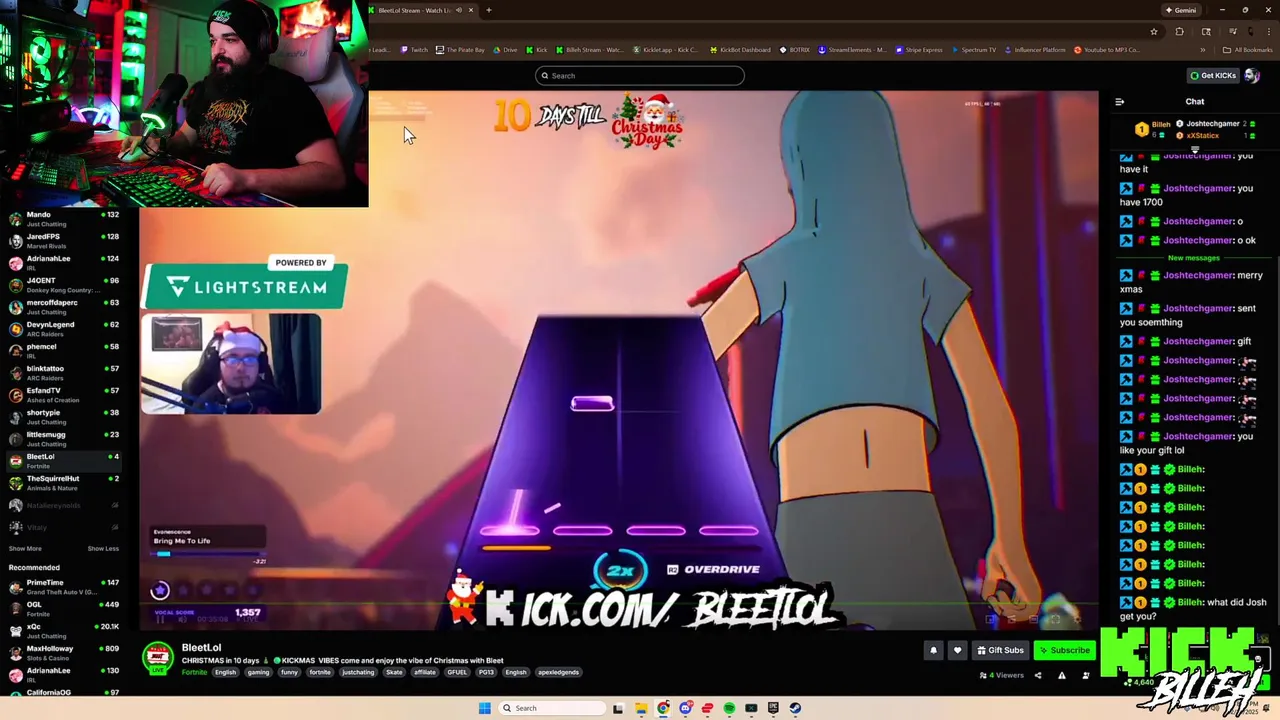This screenshot has height=720, width=1280.
Task: Click the share icon below Subscribe
Action: coord(1037,675)
